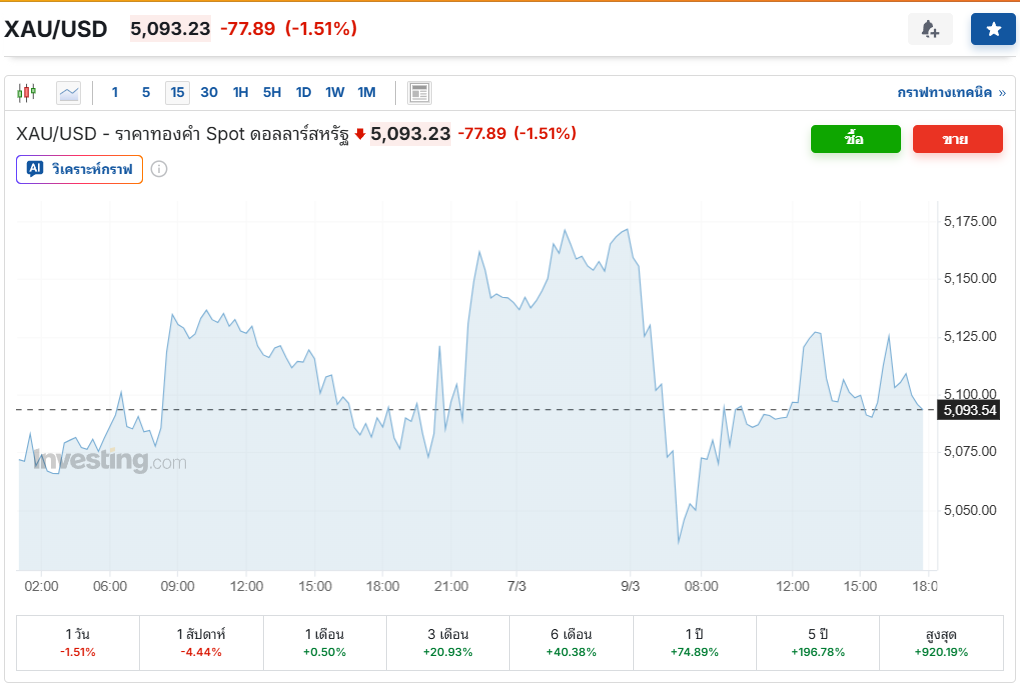Open the info tooltip icon

point(158,169)
